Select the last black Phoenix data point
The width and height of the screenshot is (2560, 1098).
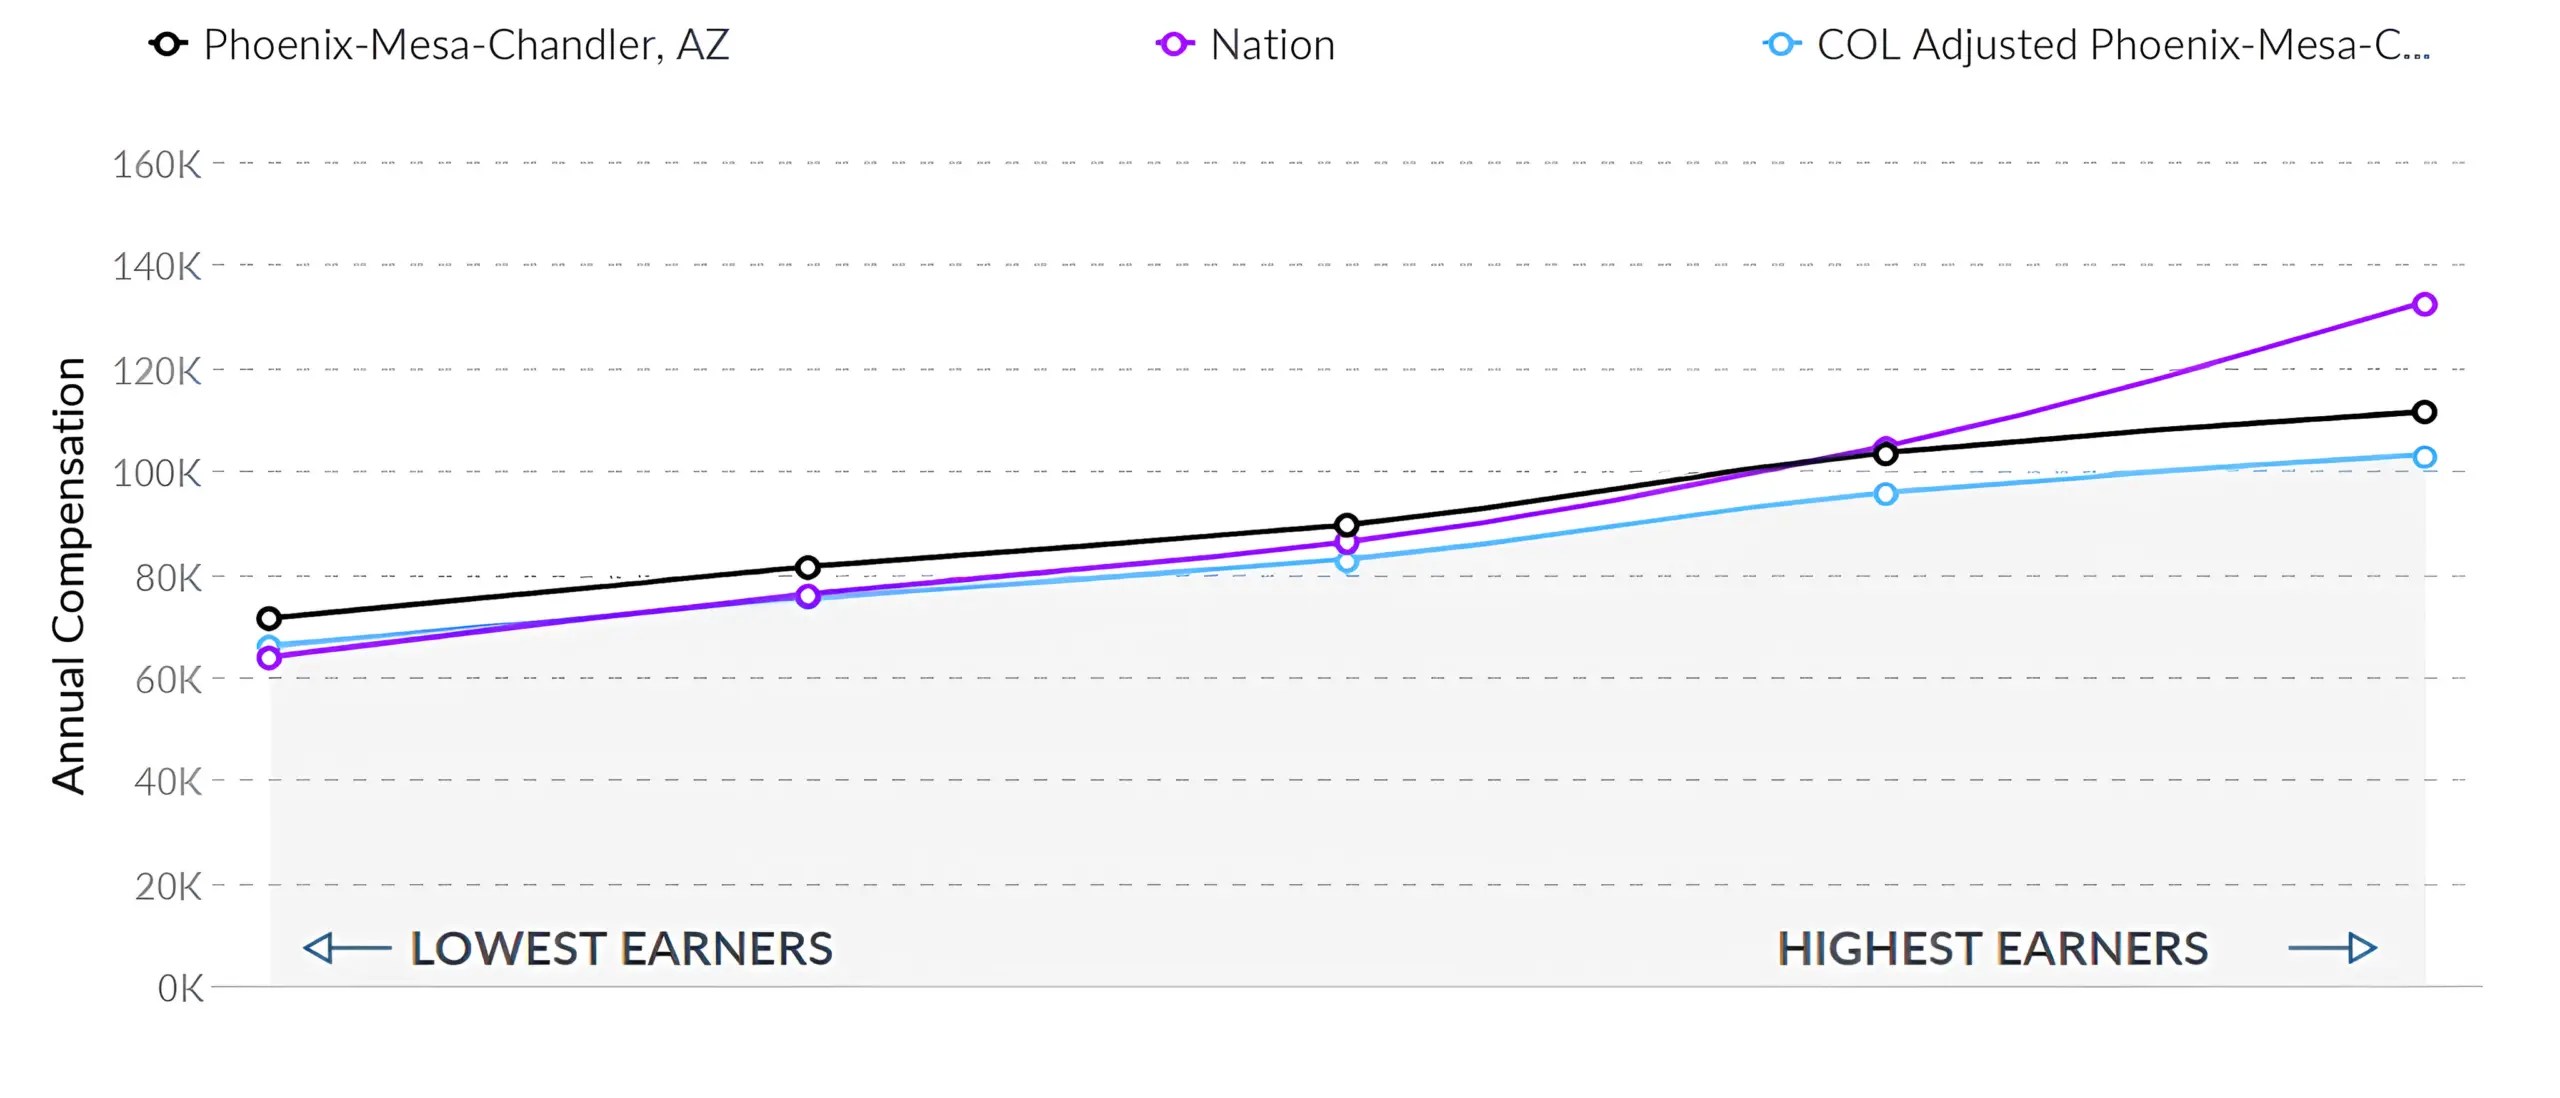(x=2424, y=412)
